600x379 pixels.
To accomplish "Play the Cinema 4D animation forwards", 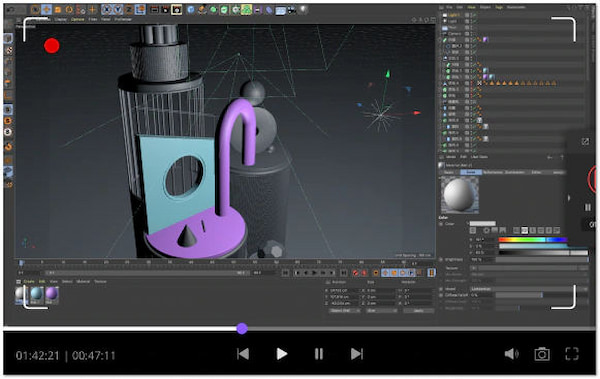I will [315, 273].
